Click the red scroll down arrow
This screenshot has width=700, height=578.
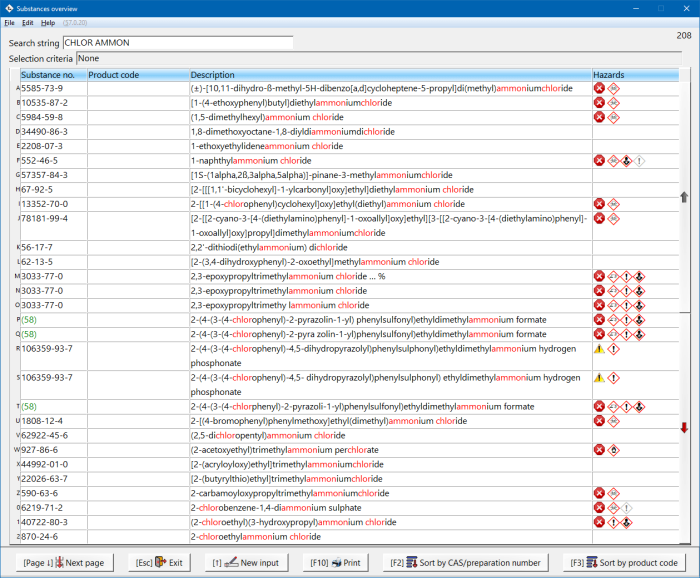coord(684,428)
